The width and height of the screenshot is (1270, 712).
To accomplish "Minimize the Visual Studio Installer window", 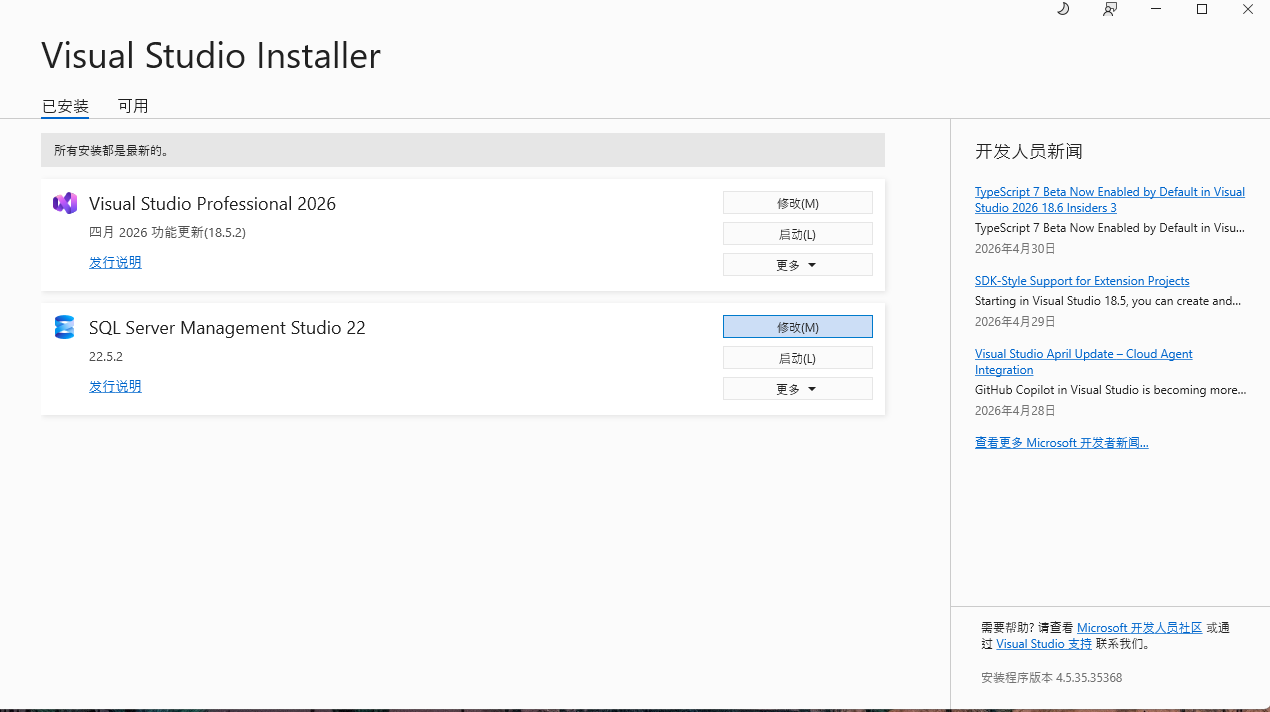I will click(1156, 9).
